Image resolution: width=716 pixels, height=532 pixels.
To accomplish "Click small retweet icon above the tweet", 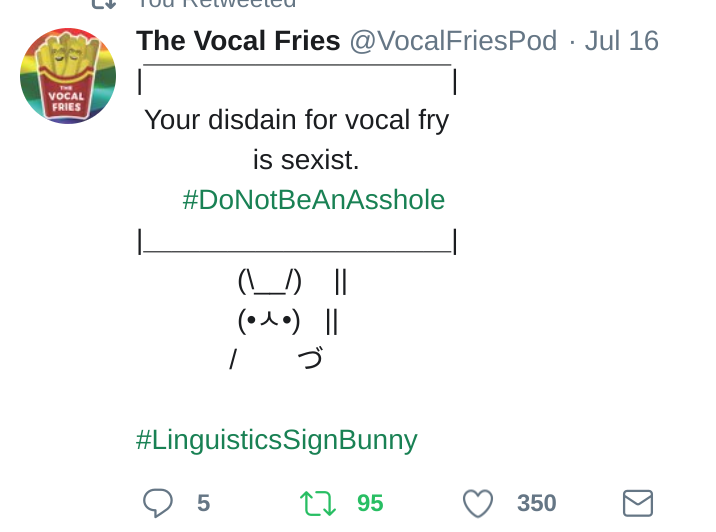I will (104, 4).
